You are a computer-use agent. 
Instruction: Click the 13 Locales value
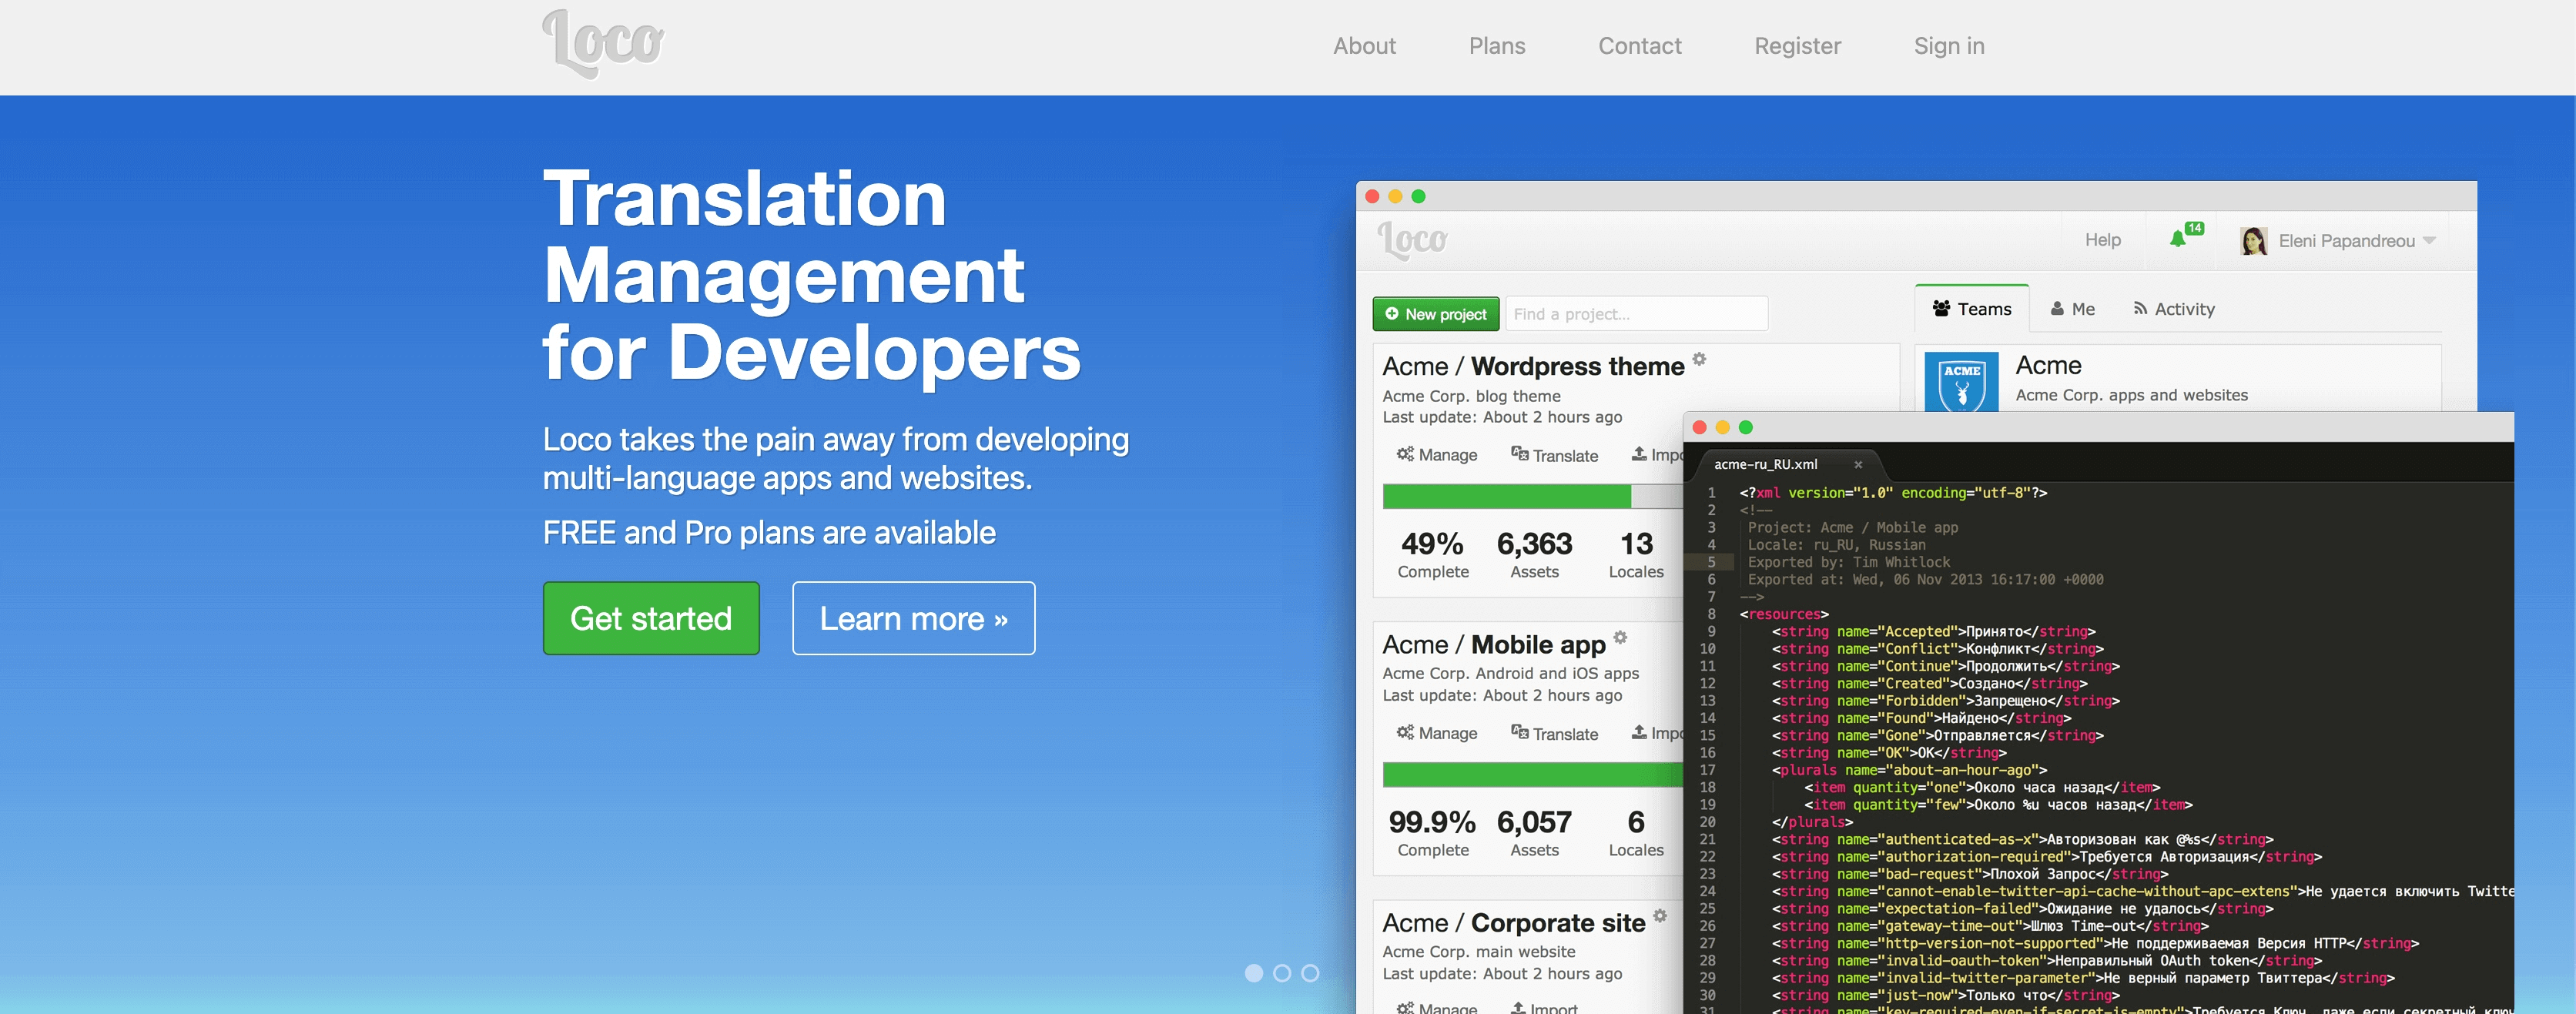(x=1636, y=544)
